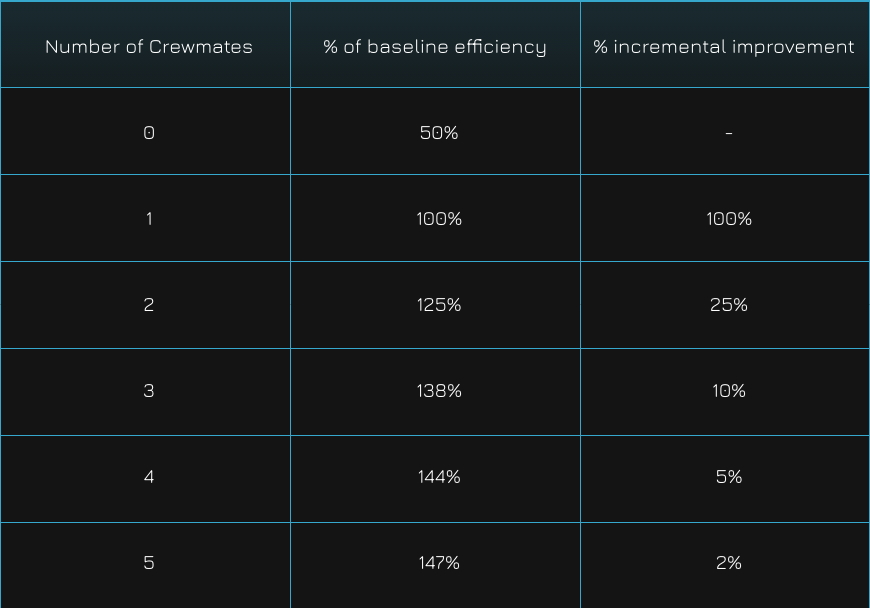Click the 2% incremental improvement cell

pyautogui.click(x=729, y=563)
